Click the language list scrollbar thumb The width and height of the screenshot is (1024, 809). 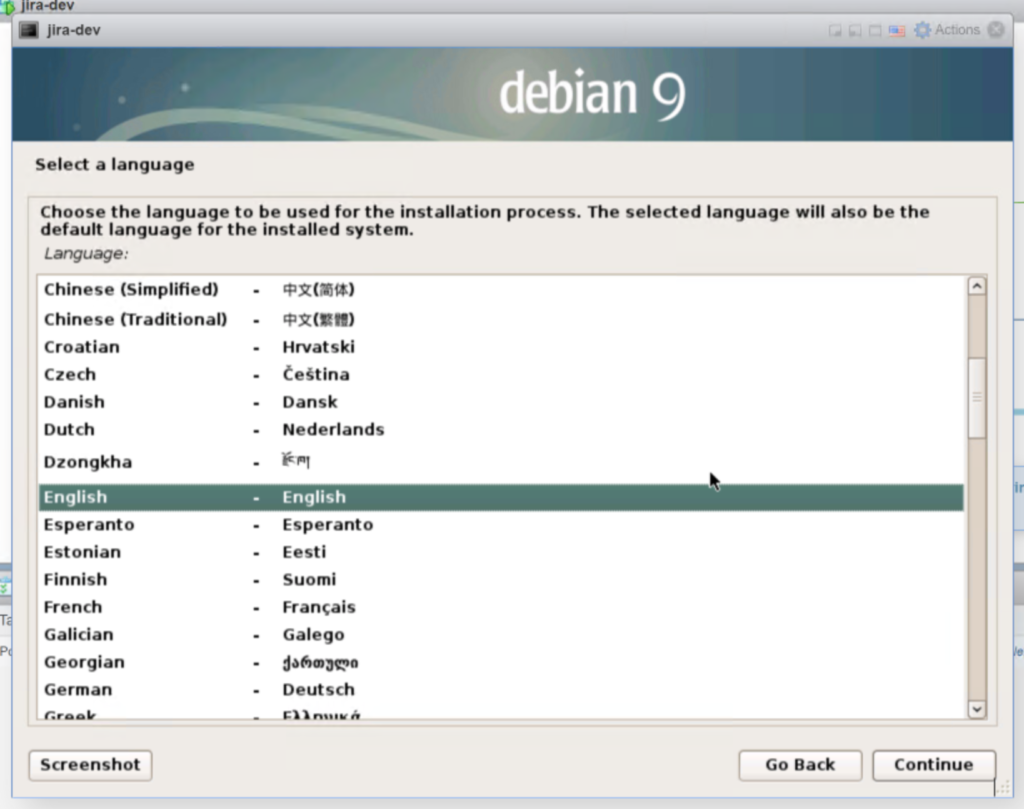(977, 398)
